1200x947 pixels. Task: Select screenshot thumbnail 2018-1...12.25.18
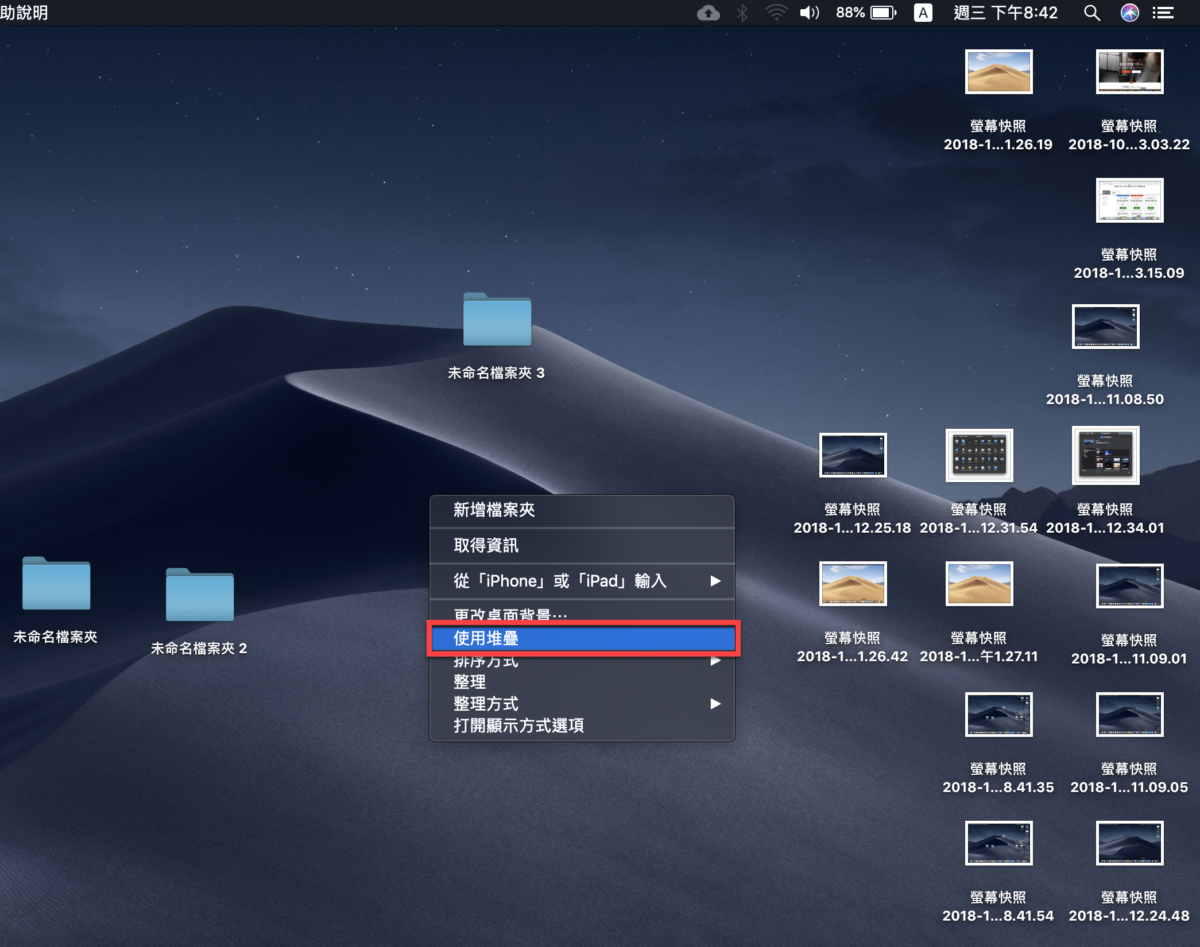[x=853, y=455]
